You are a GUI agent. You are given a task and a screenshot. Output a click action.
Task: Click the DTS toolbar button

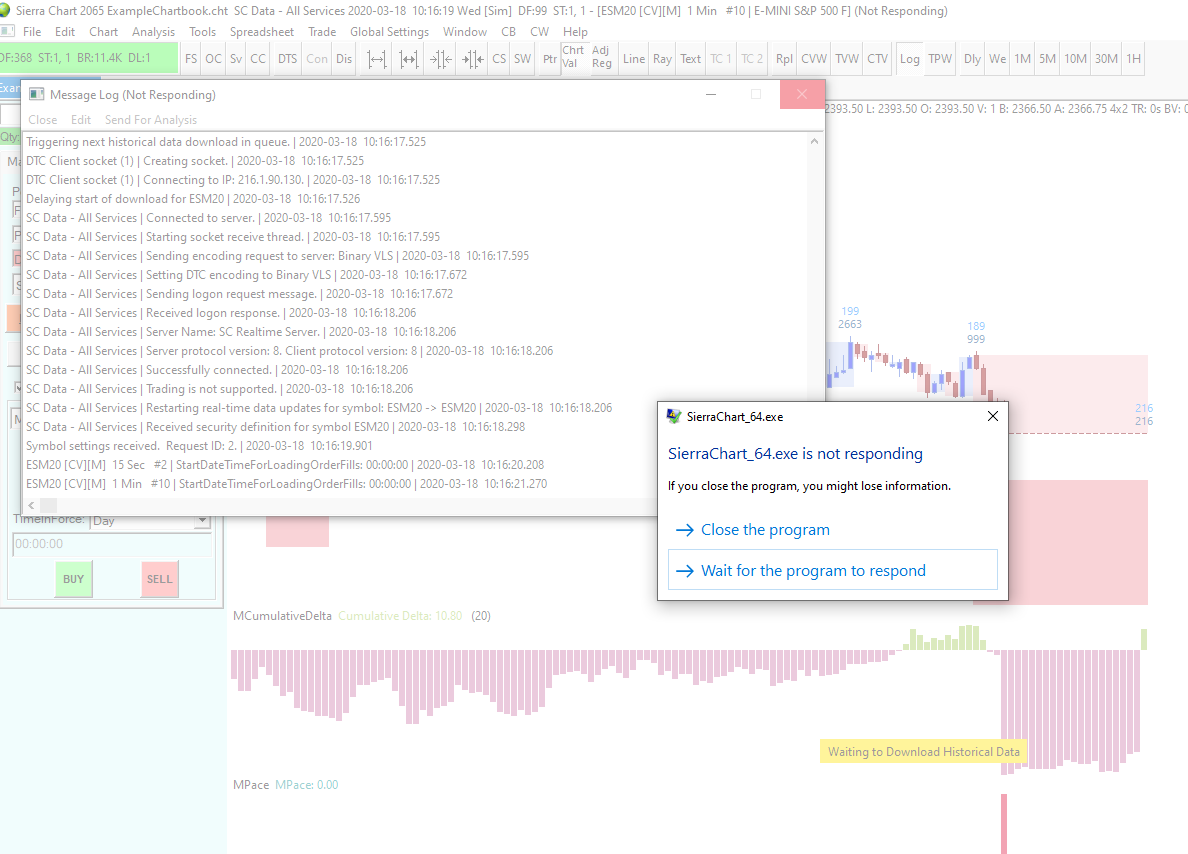coord(287,58)
